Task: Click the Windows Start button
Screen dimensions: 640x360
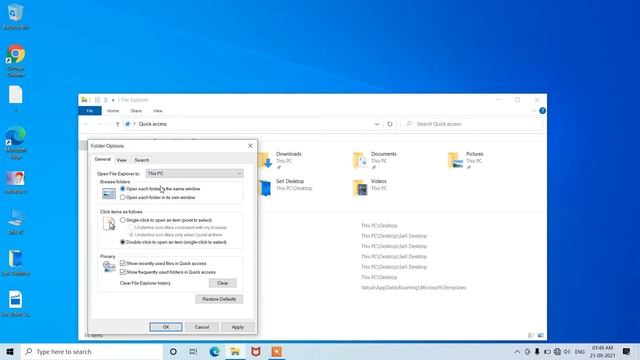Action: tap(10, 351)
